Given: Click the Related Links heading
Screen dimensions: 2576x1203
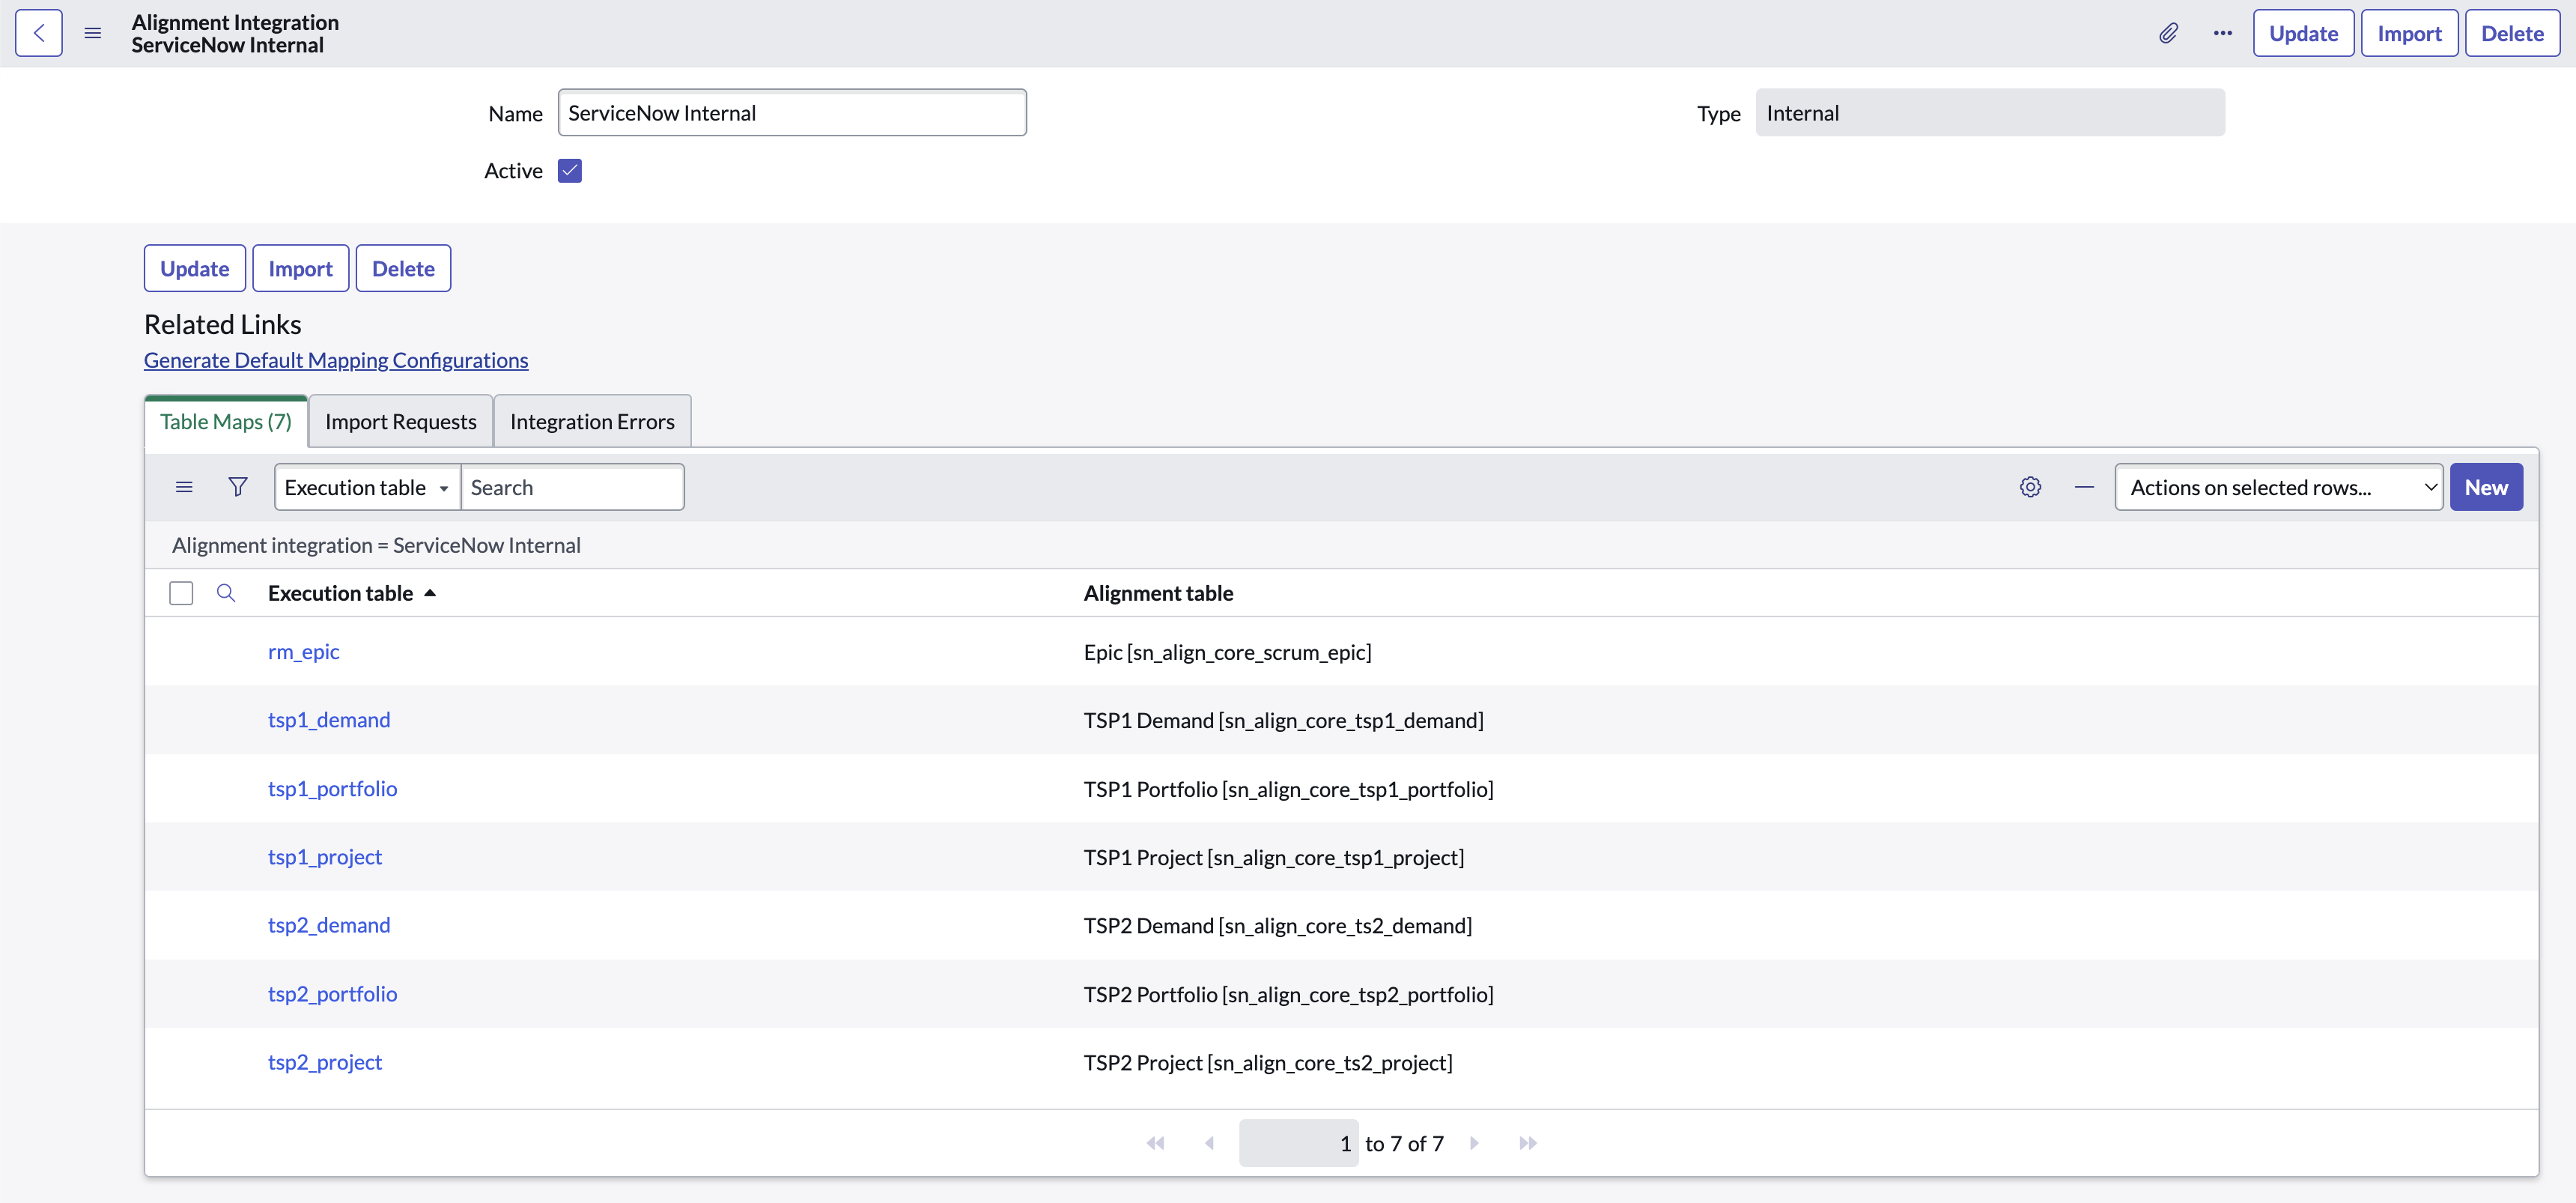Looking at the screenshot, I should (222, 324).
